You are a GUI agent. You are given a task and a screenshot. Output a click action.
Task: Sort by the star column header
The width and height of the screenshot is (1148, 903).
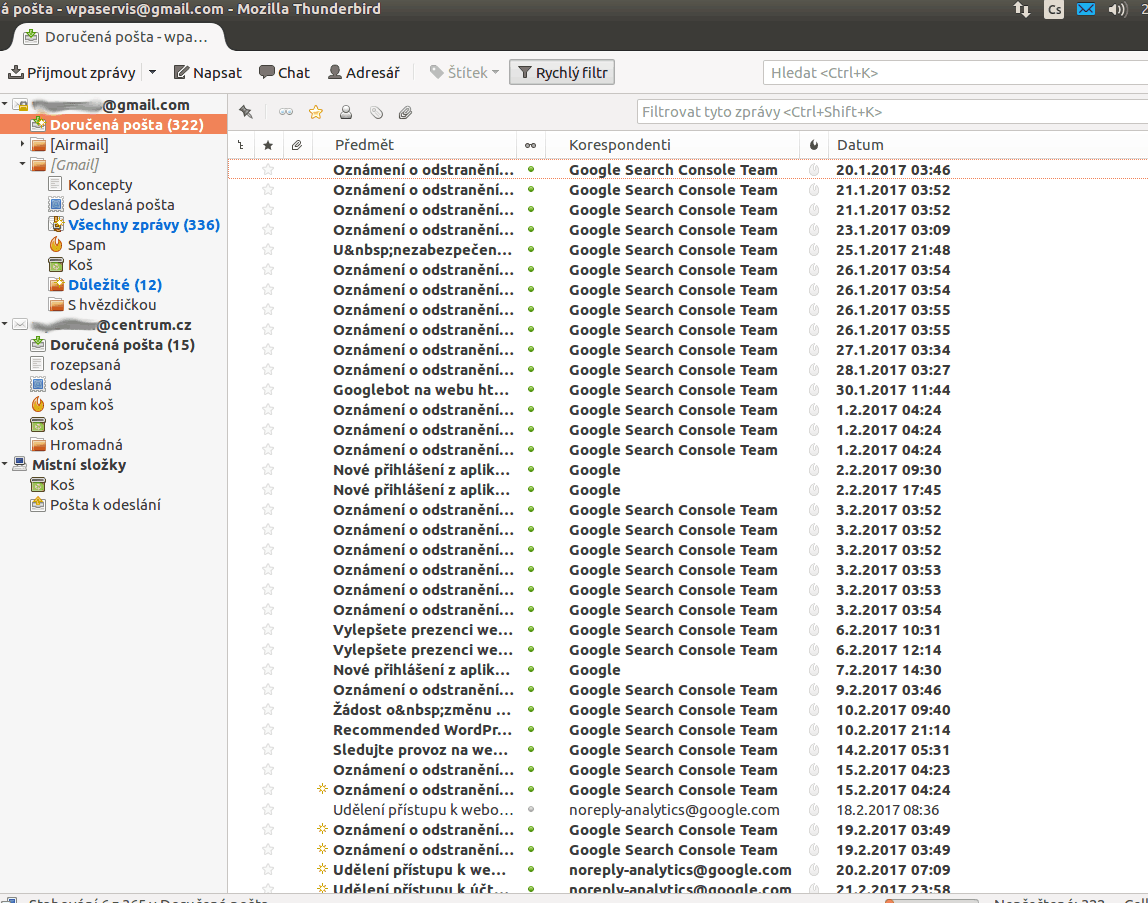pyautogui.click(x=268, y=145)
